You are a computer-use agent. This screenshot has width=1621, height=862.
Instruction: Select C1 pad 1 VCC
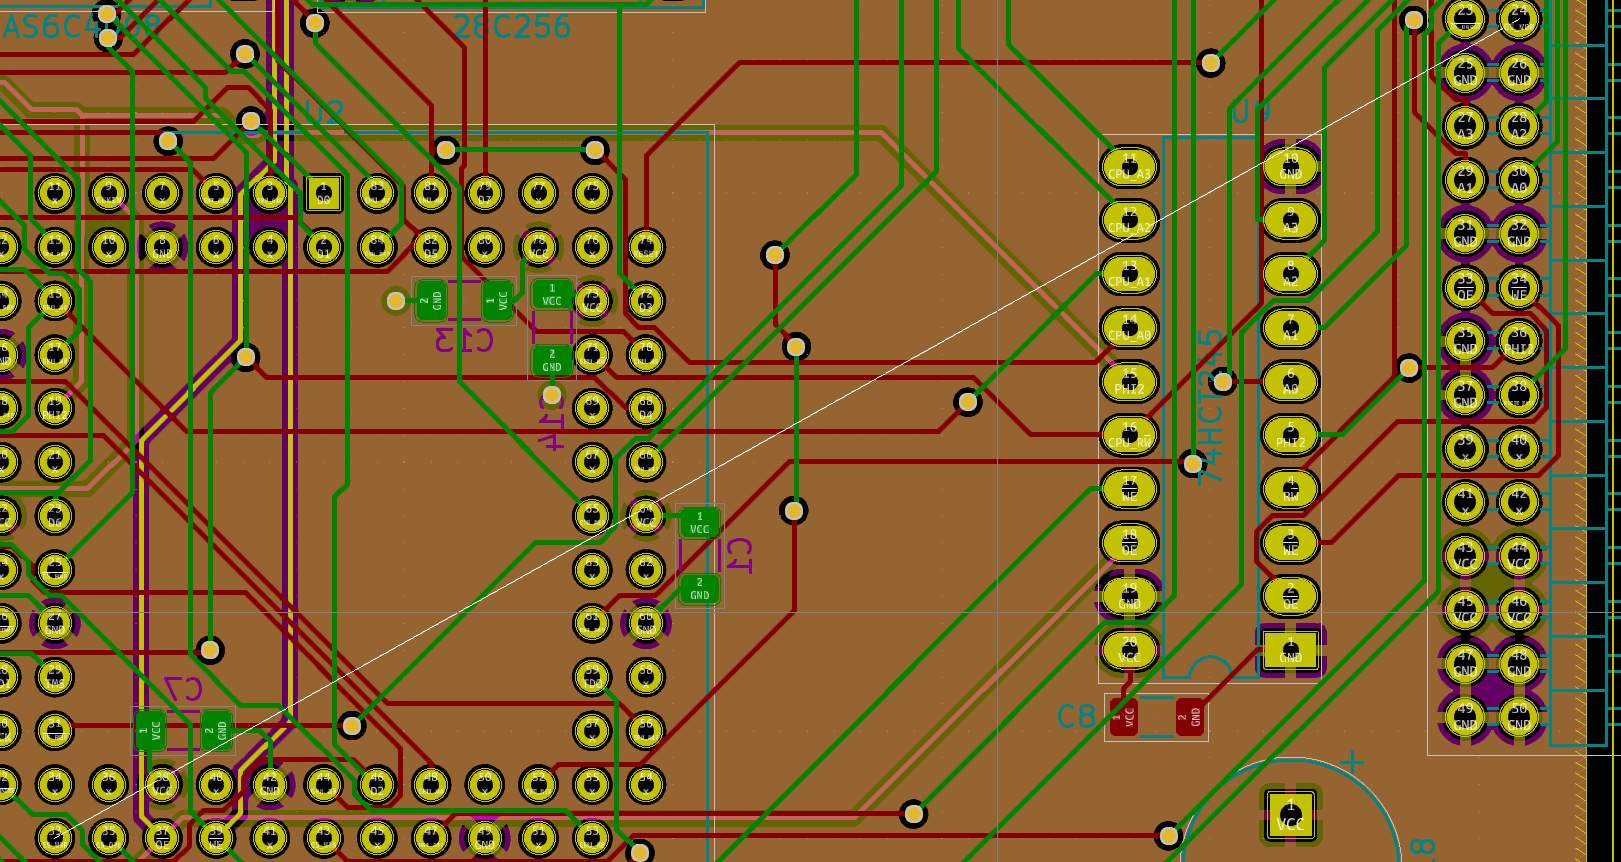(699, 523)
